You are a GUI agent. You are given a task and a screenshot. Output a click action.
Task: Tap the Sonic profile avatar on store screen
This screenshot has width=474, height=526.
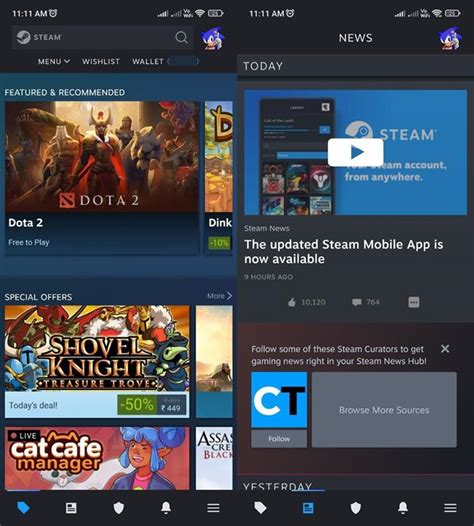click(213, 38)
